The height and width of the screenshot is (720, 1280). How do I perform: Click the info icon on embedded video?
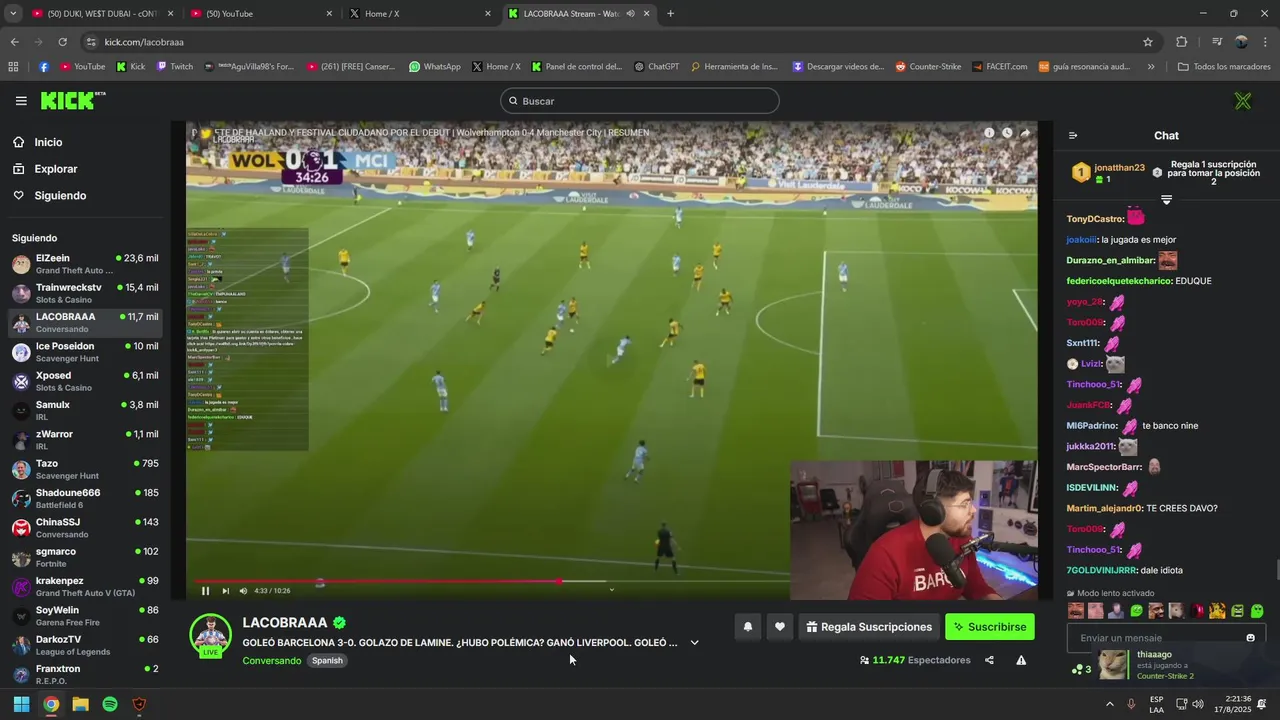point(989,133)
